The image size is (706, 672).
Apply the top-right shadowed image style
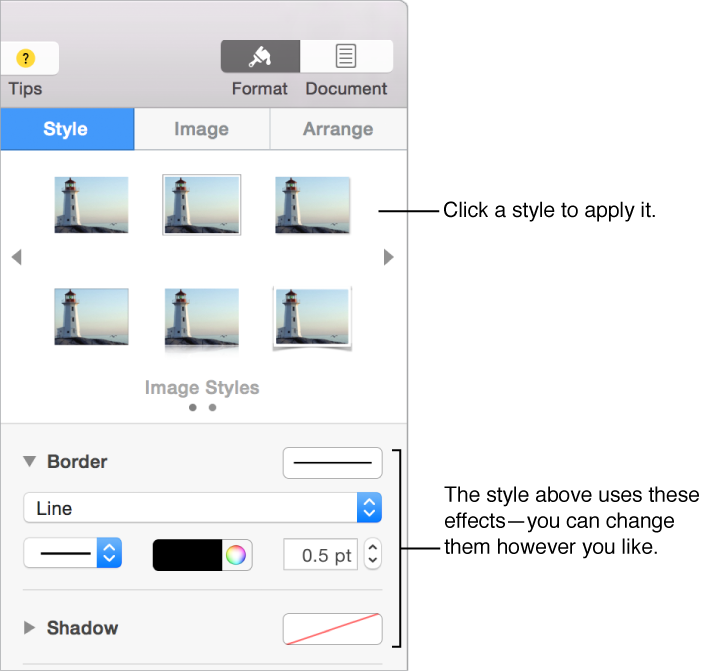coord(312,205)
